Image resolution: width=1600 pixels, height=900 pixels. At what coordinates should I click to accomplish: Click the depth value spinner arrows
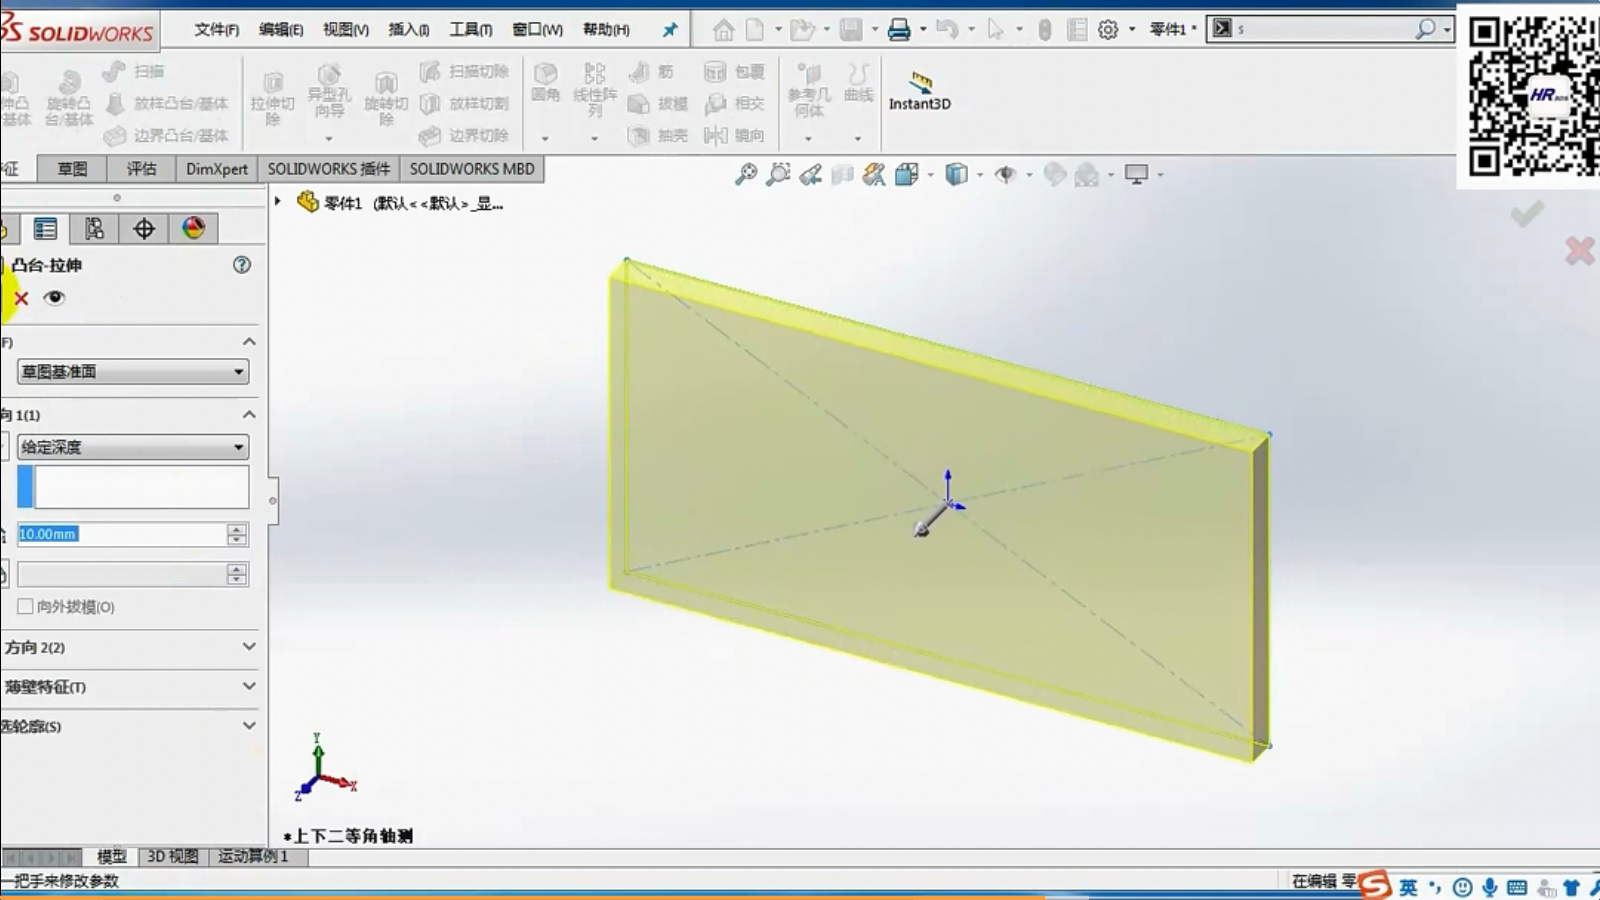[x=237, y=535]
